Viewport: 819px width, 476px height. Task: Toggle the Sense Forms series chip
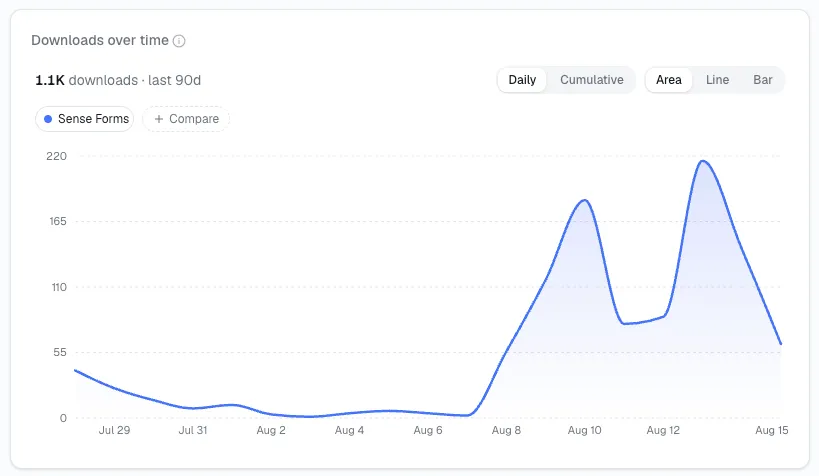(x=85, y=119)
